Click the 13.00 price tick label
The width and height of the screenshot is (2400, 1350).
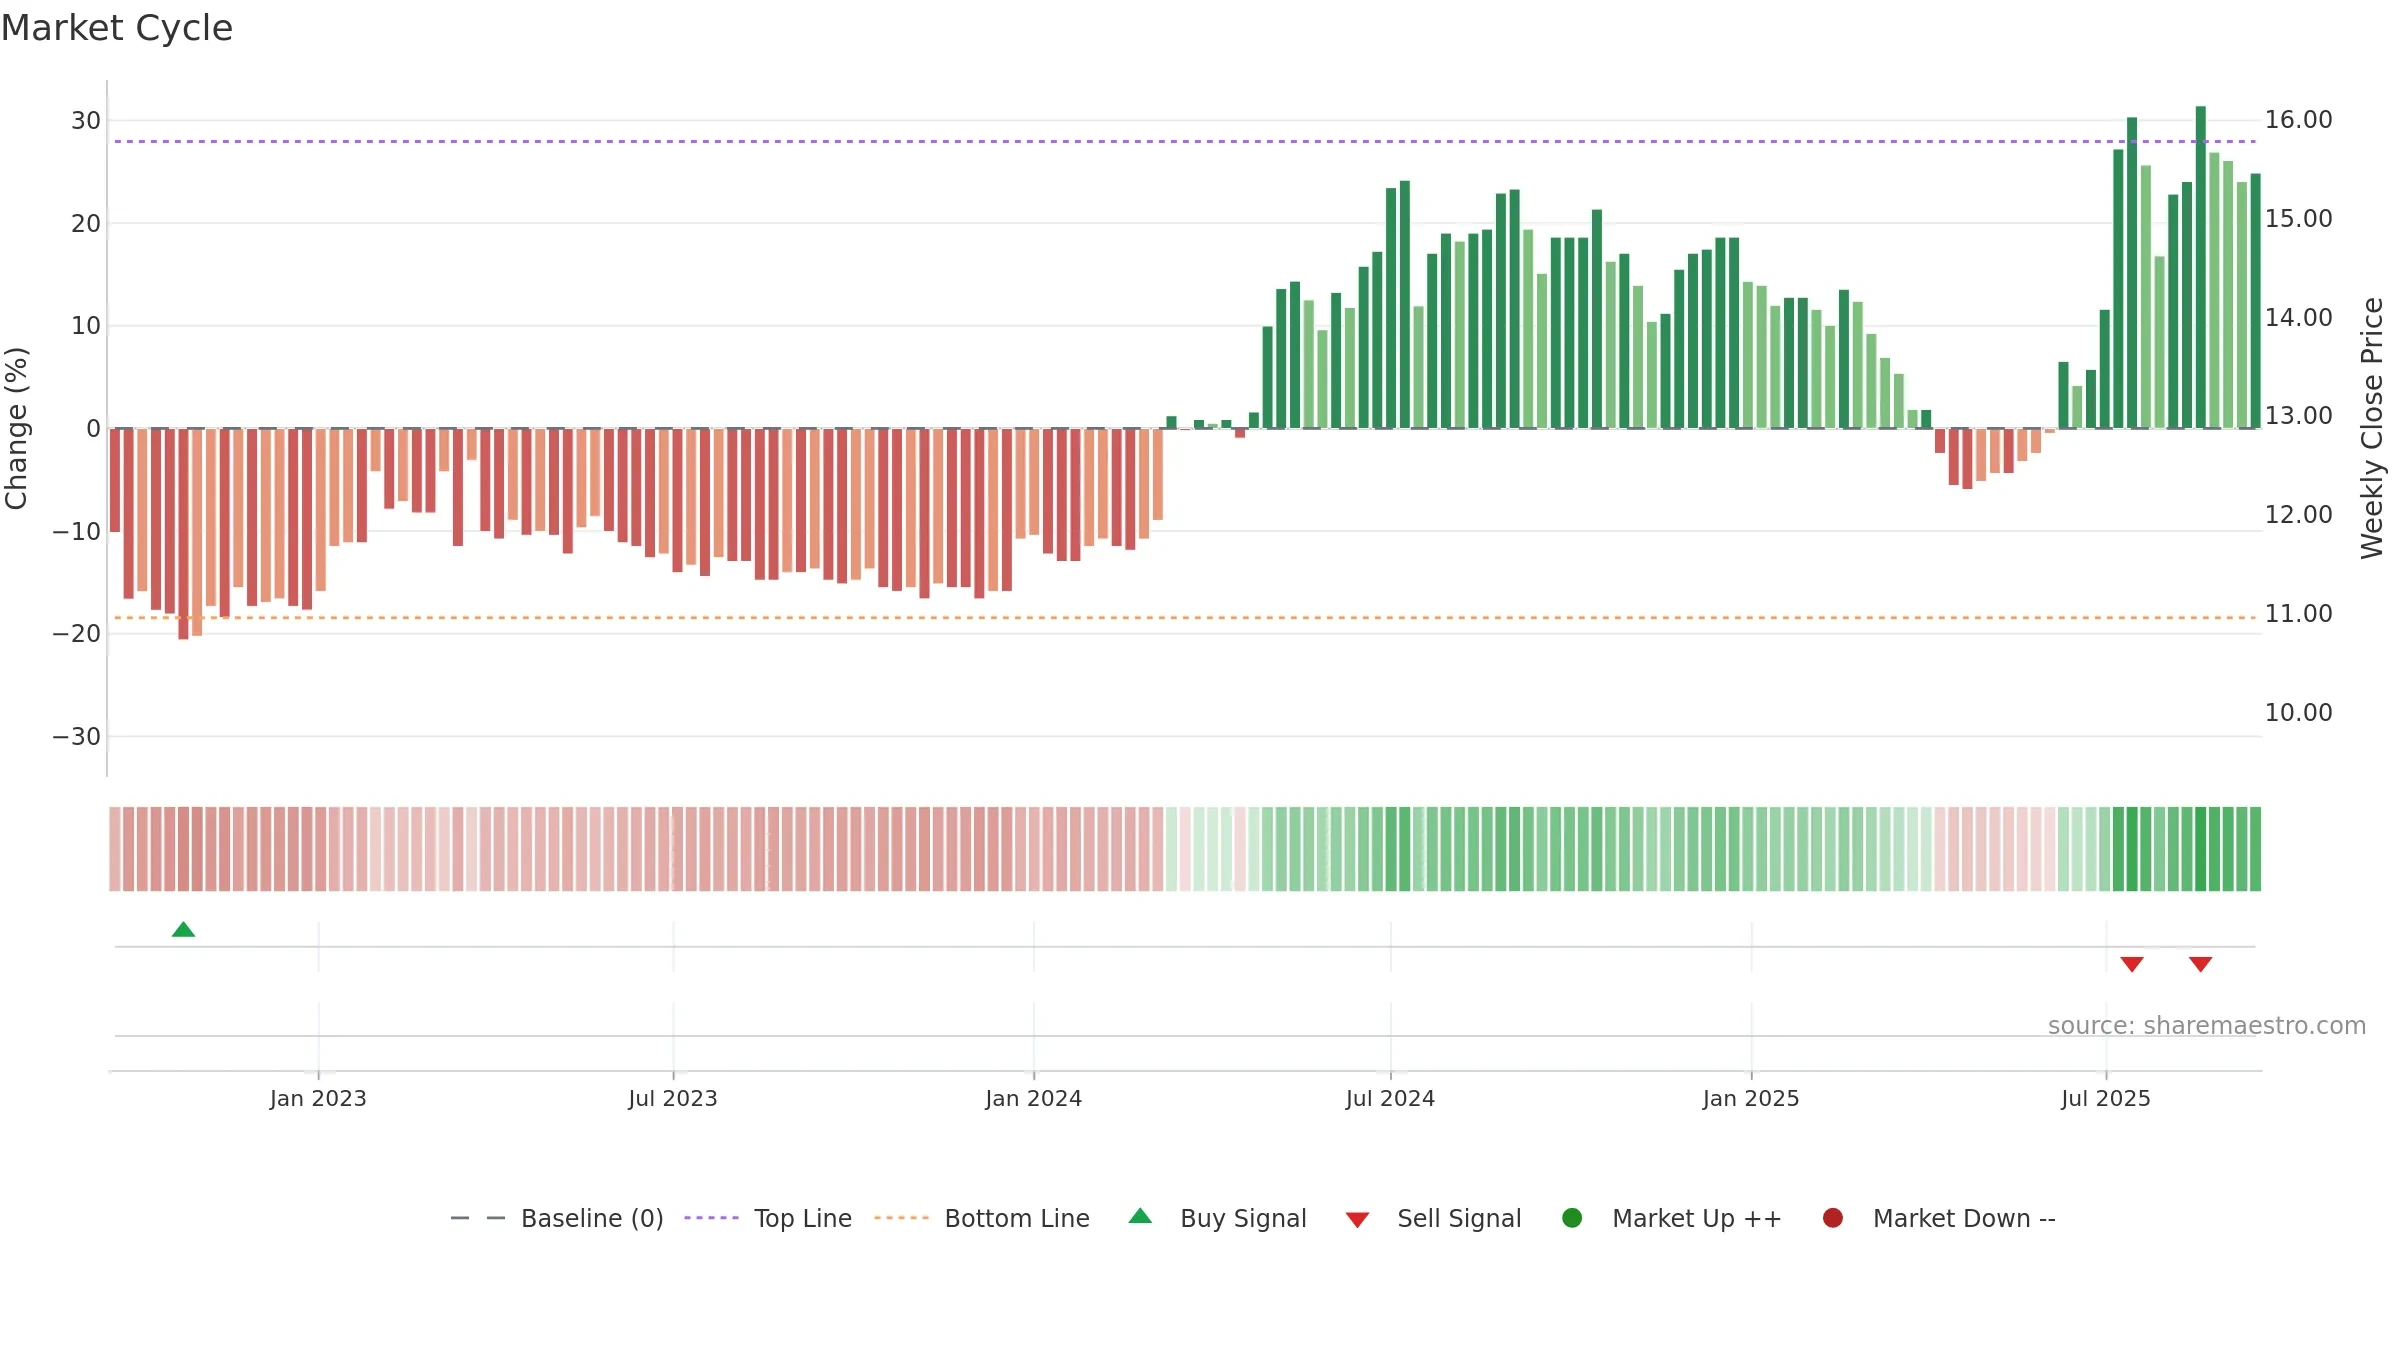click(2298, 416)
